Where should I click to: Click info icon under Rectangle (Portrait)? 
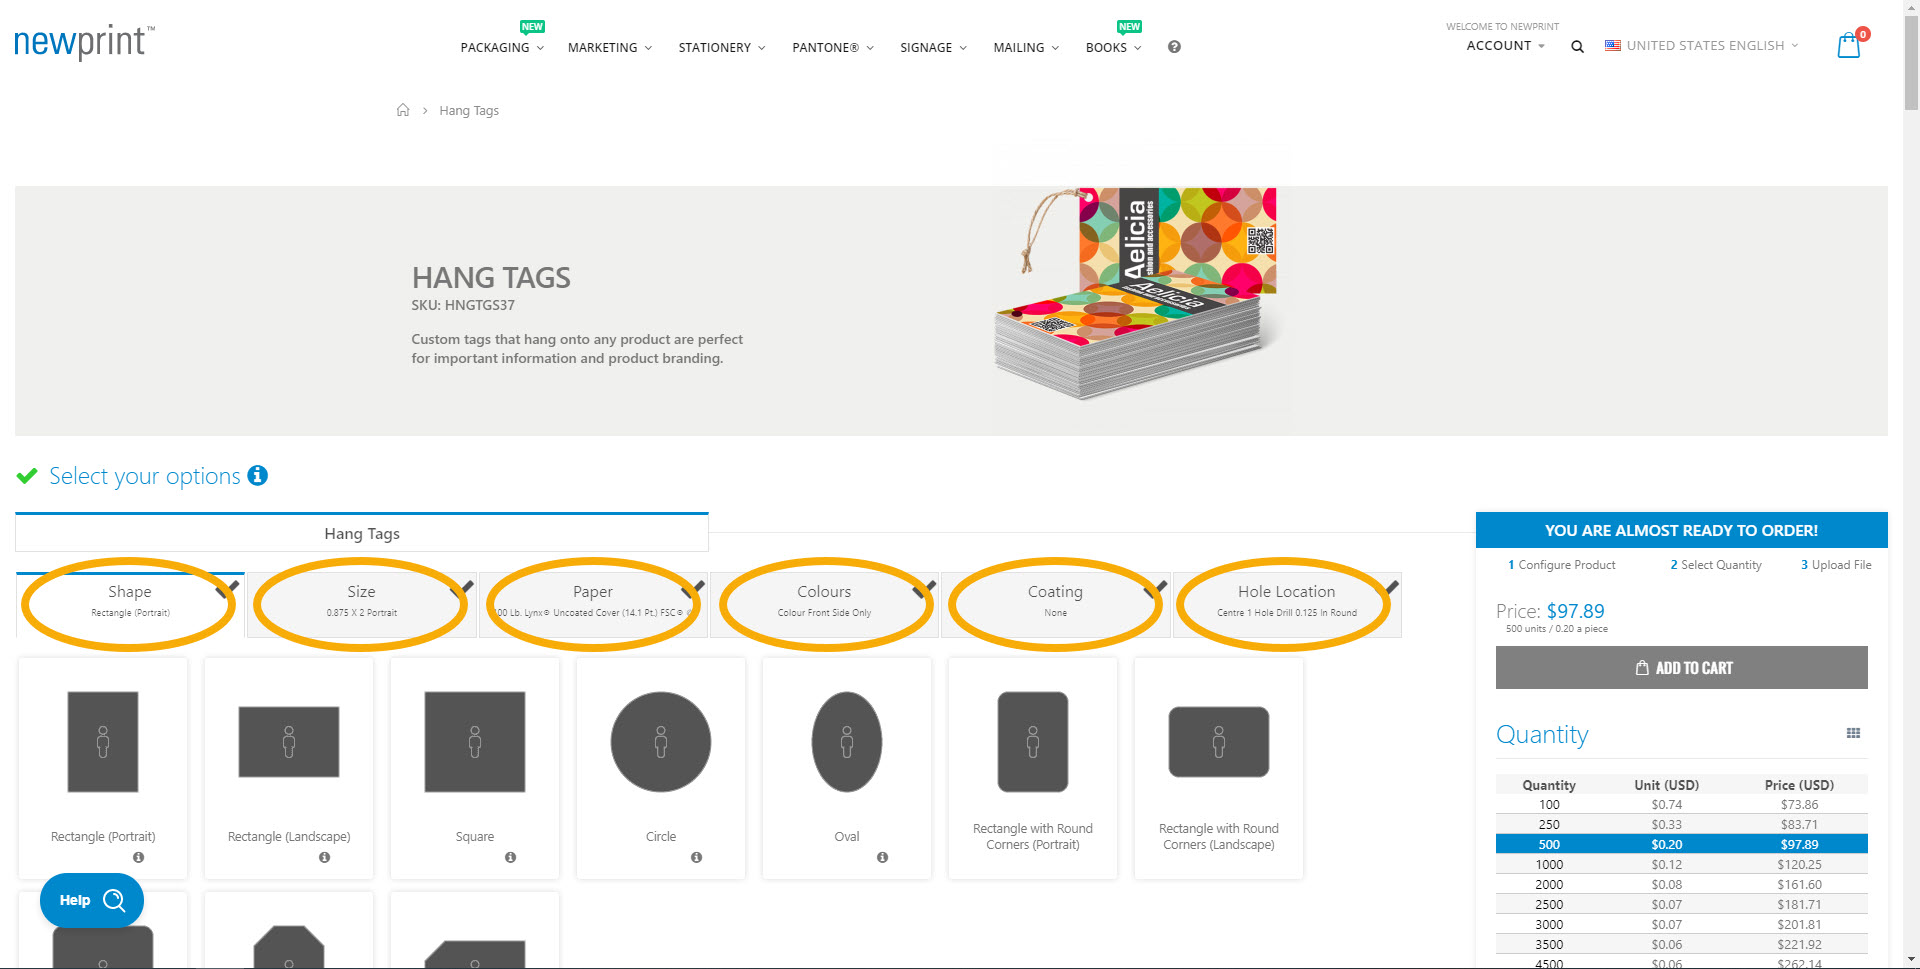click(x=138, y=857)
